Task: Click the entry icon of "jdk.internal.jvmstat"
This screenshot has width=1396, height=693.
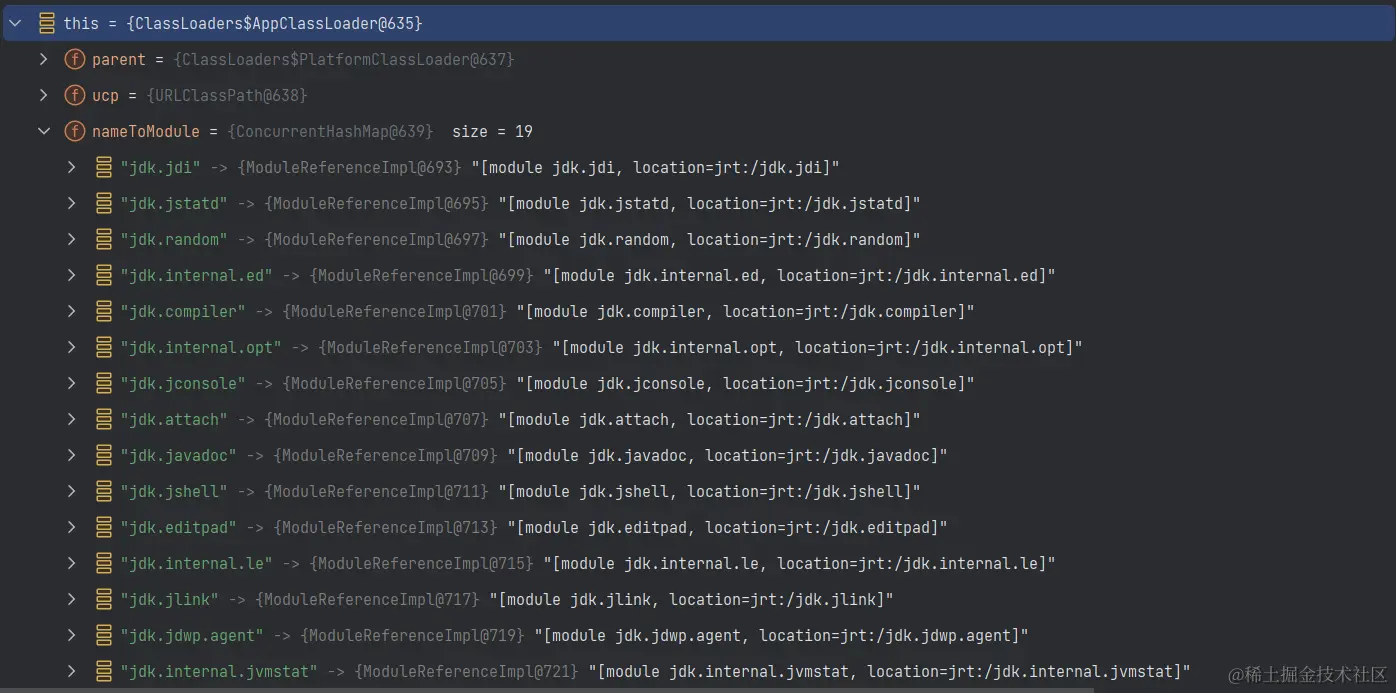Action: pyautogui.click(x=103, y=671)
